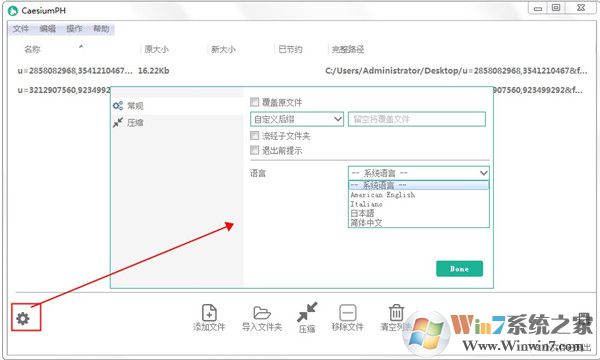Click the 16.22Kb original size cell
This screenshot has height=360, width=600.
click(x=153, y=71)
